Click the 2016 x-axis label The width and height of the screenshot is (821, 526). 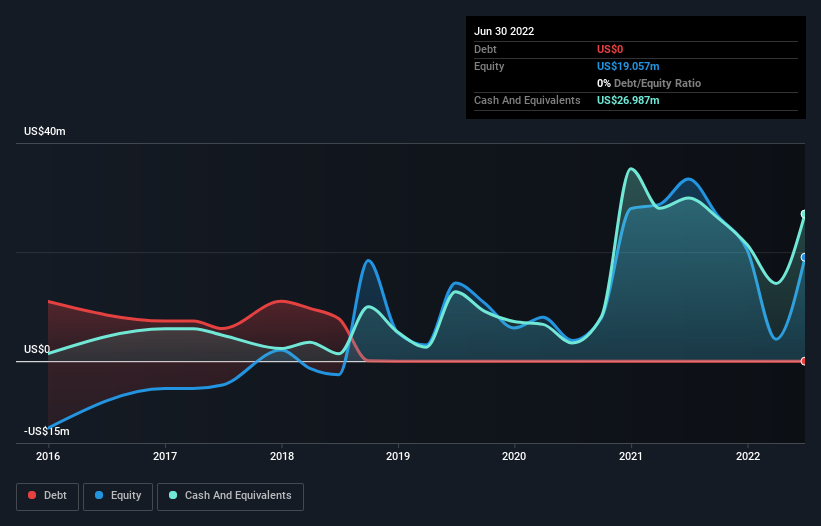[48, 456]
